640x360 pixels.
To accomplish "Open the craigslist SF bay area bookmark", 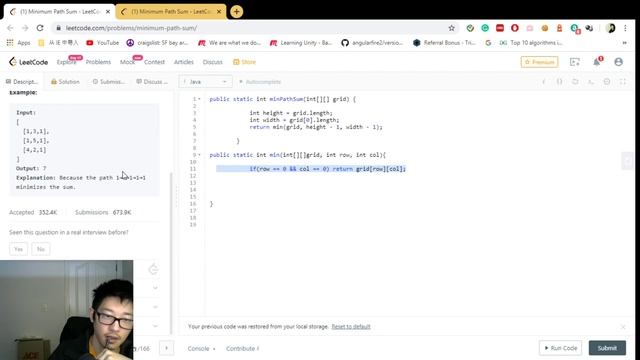I will tap(157, 43).
